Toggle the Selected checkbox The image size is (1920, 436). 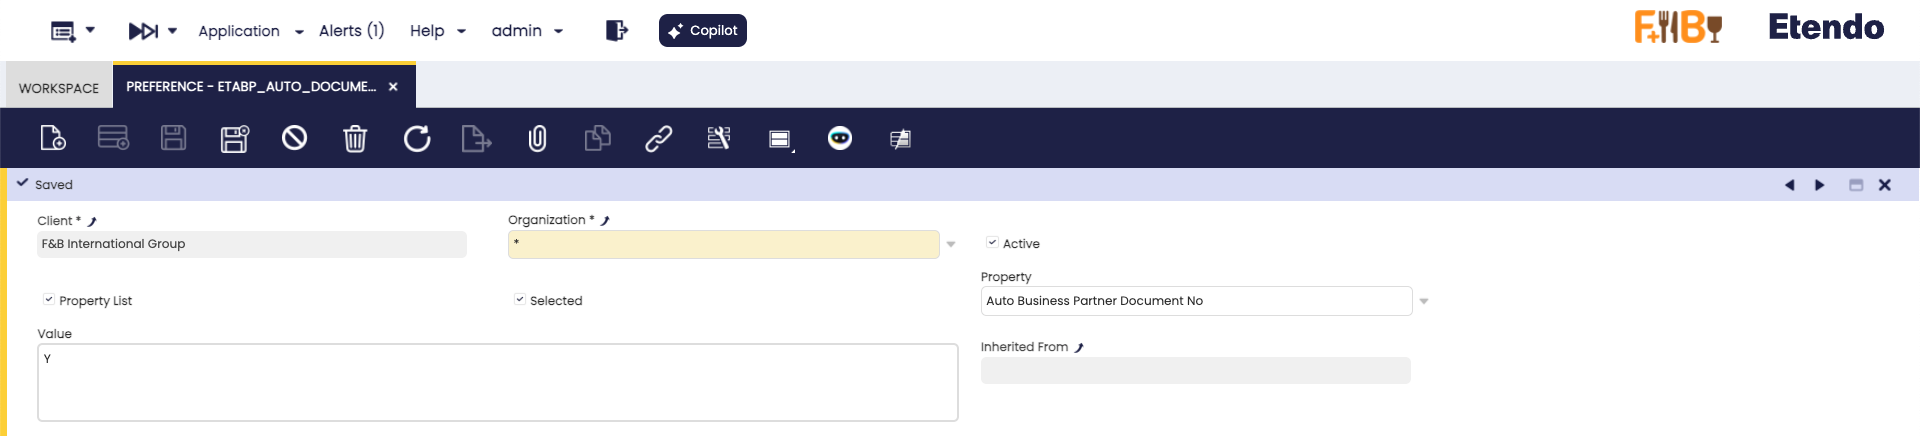pos(520,300)
